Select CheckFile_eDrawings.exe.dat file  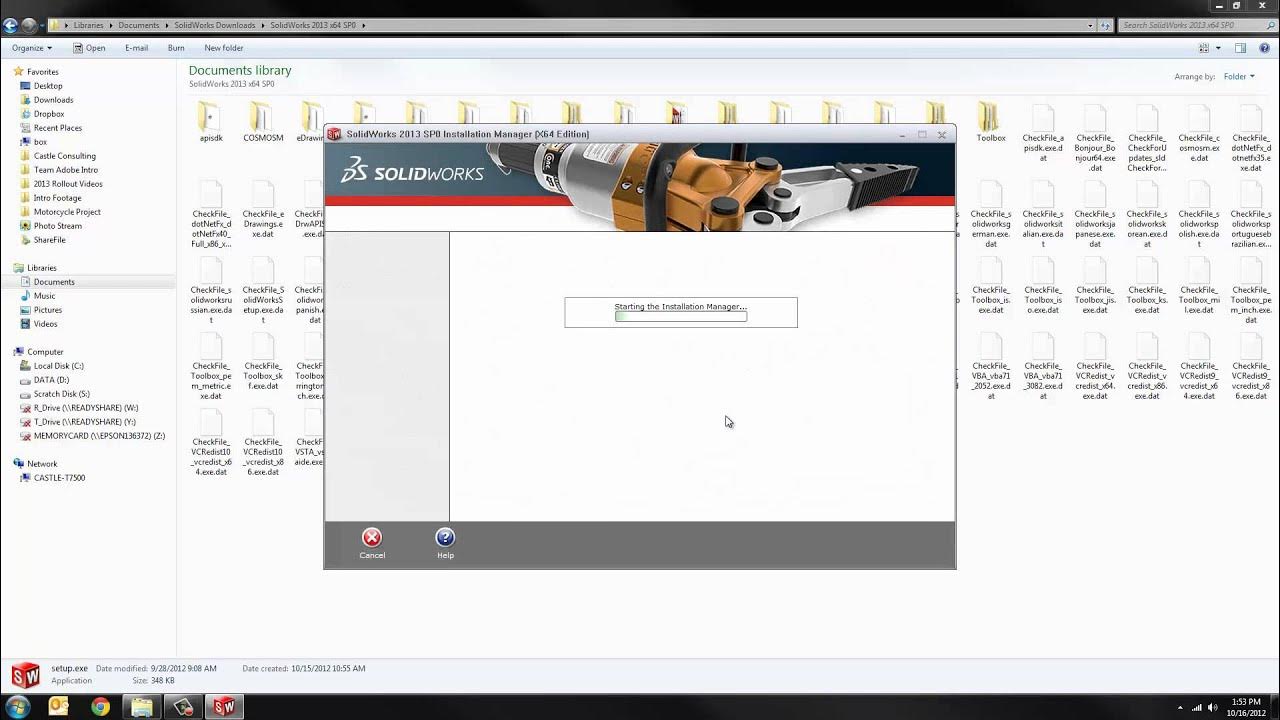[x=263, y=208]
